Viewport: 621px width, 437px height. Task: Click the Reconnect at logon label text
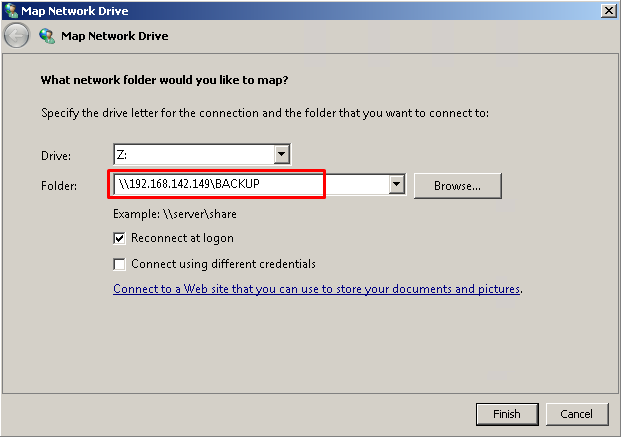click(x=183, y=238)
